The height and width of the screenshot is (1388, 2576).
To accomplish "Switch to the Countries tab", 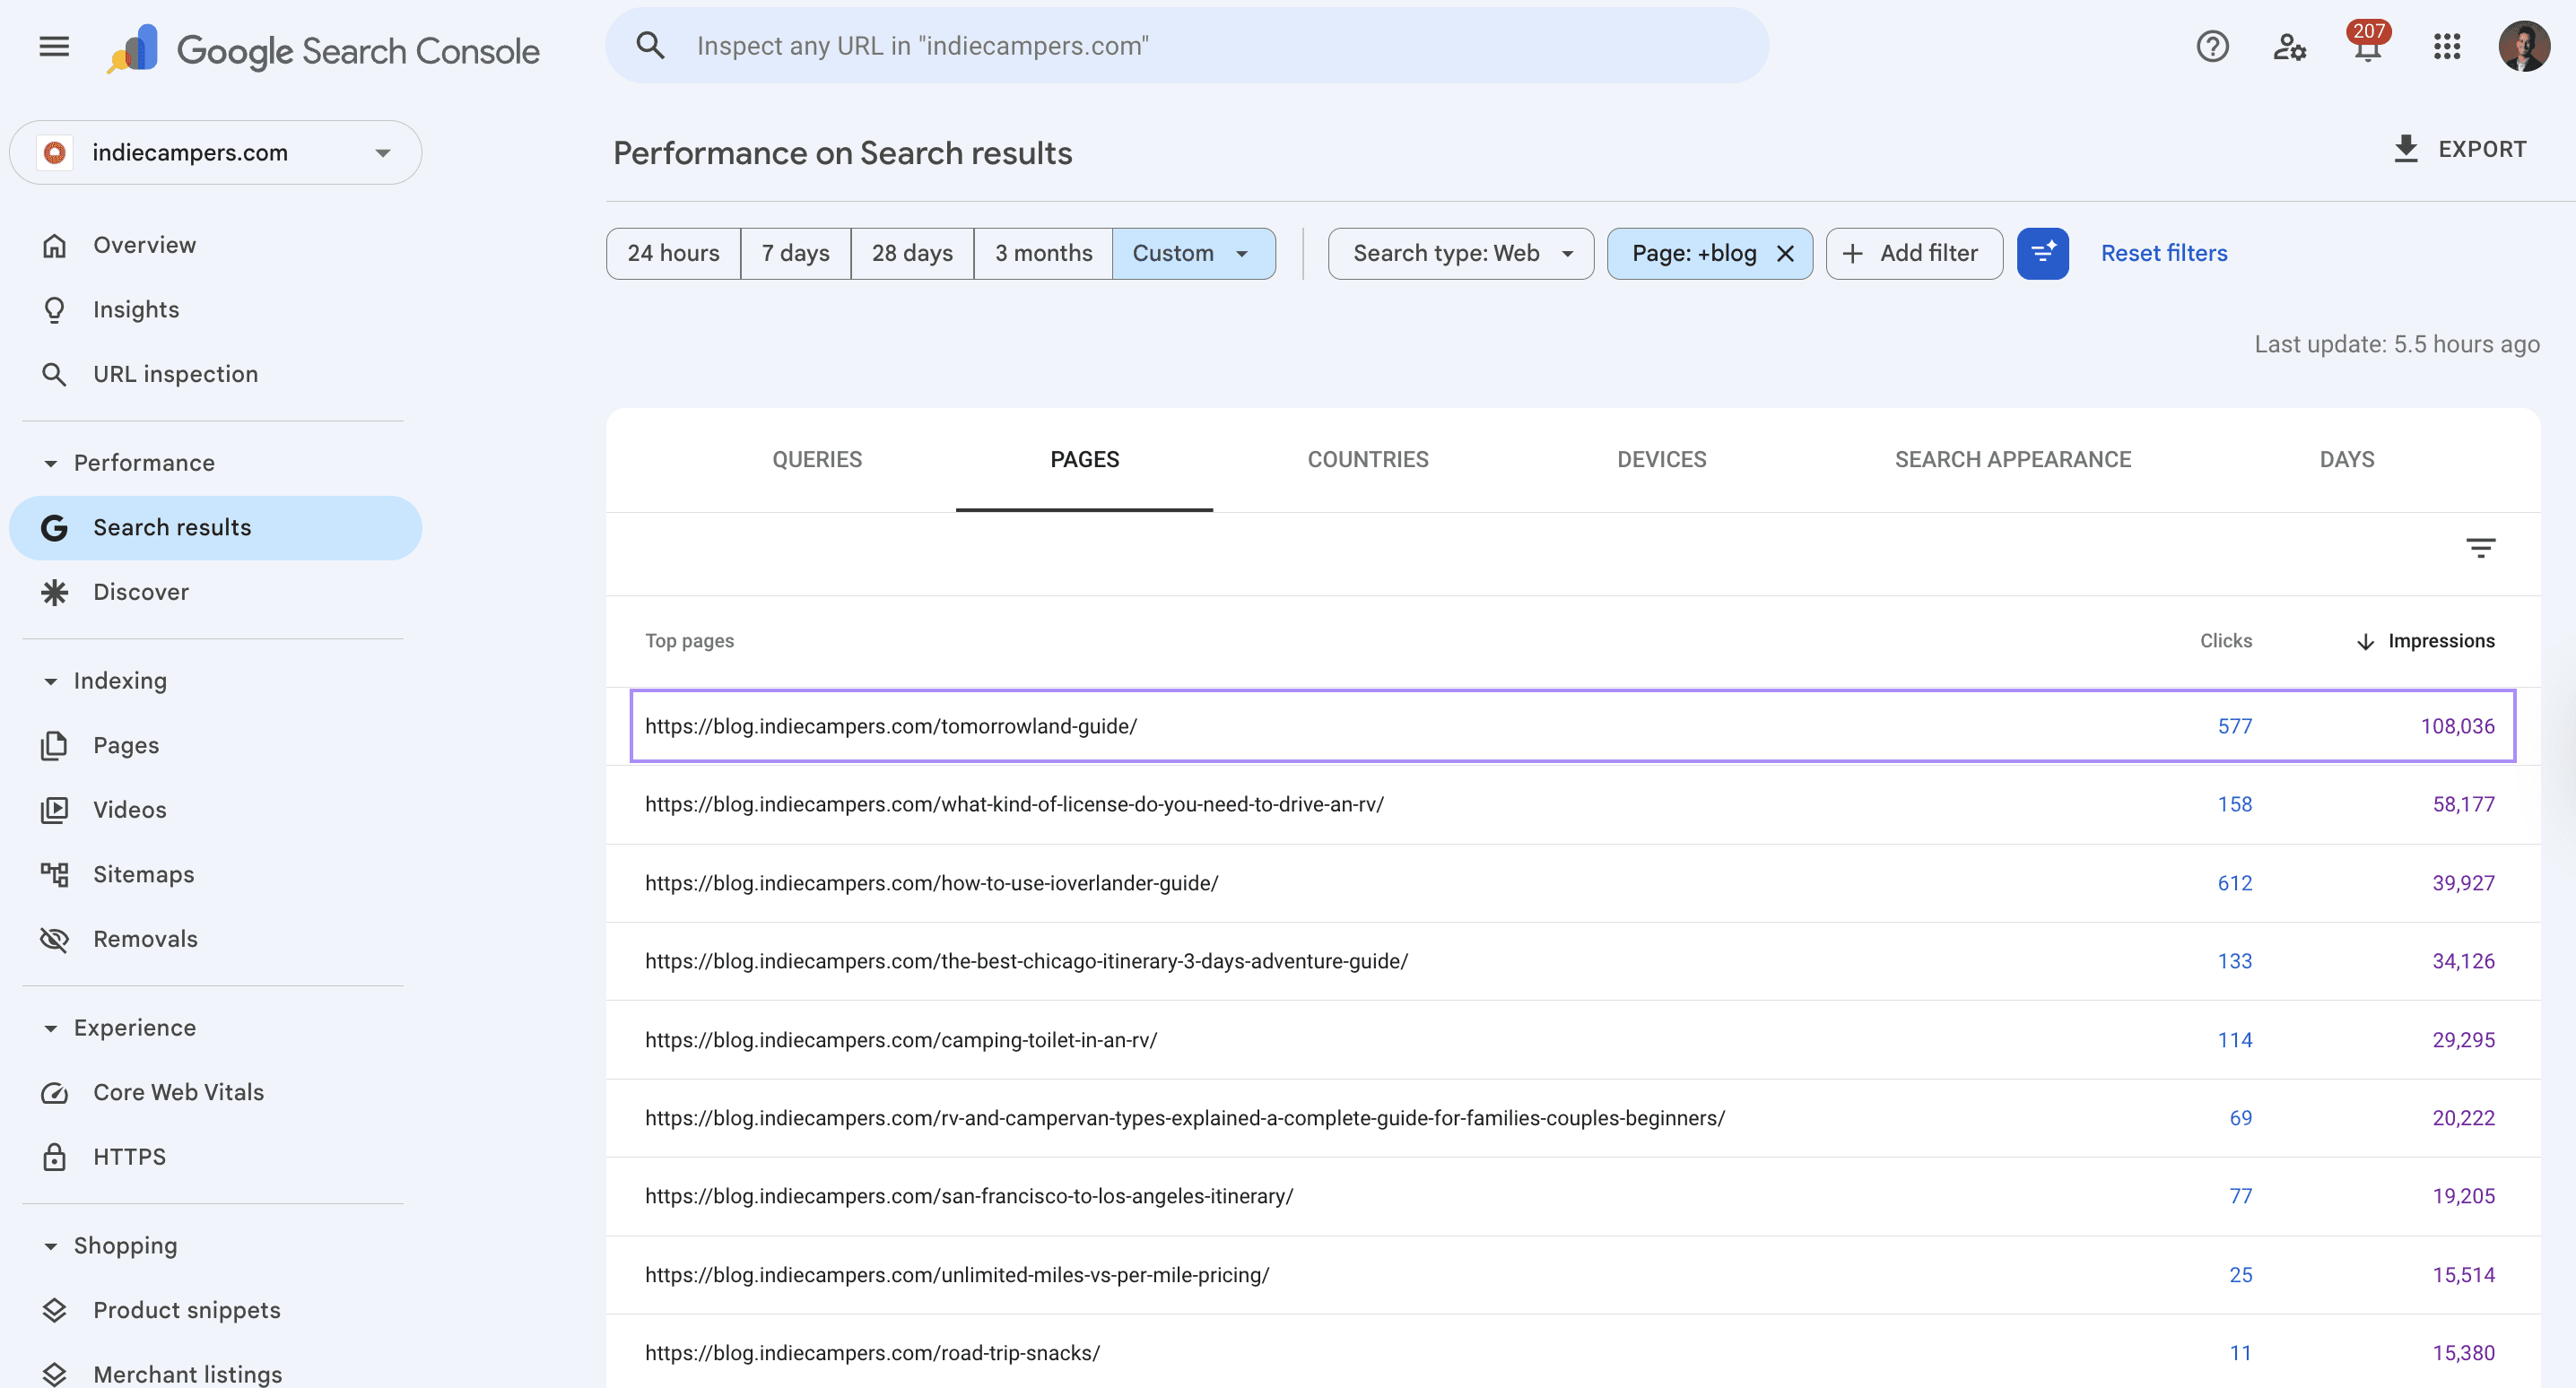I will 1367,459.
